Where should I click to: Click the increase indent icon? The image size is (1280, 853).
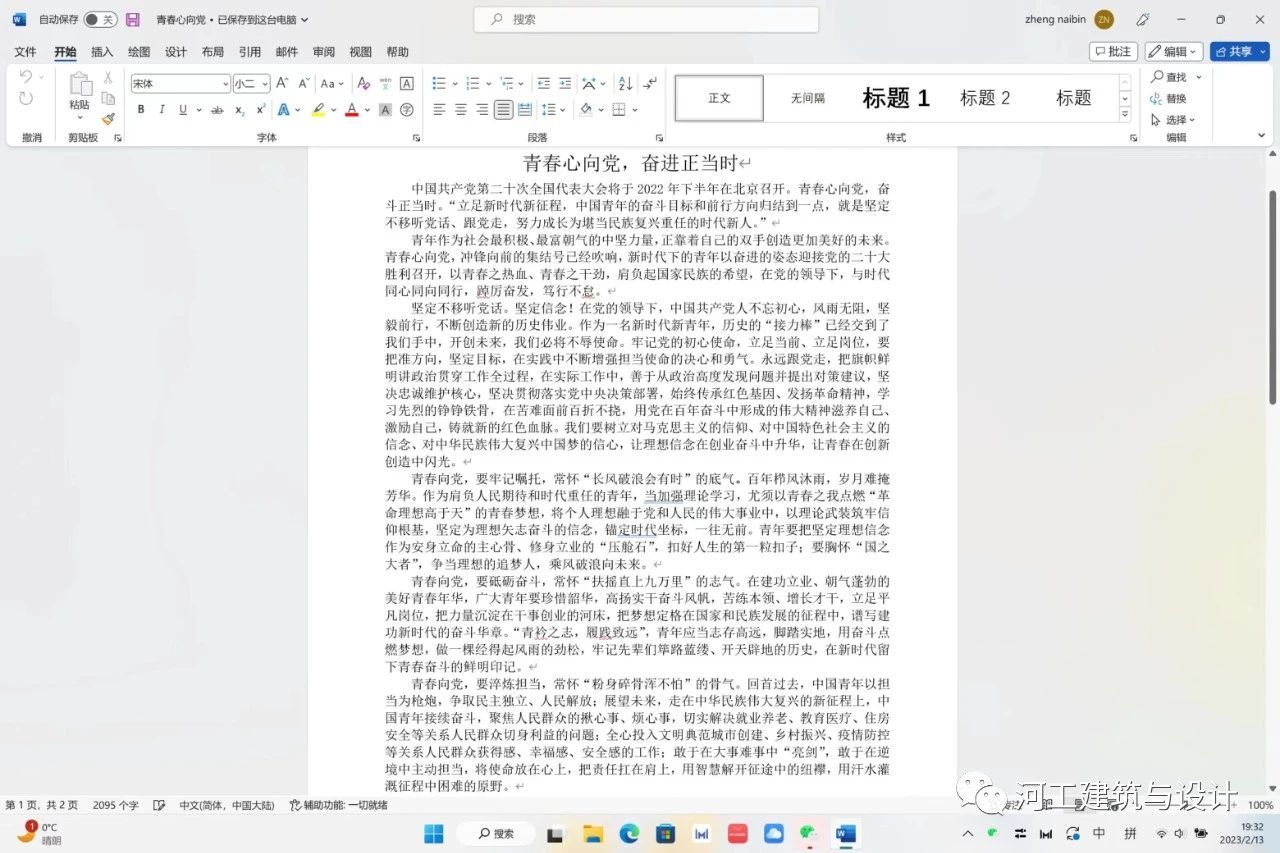(x=565, y=84)
